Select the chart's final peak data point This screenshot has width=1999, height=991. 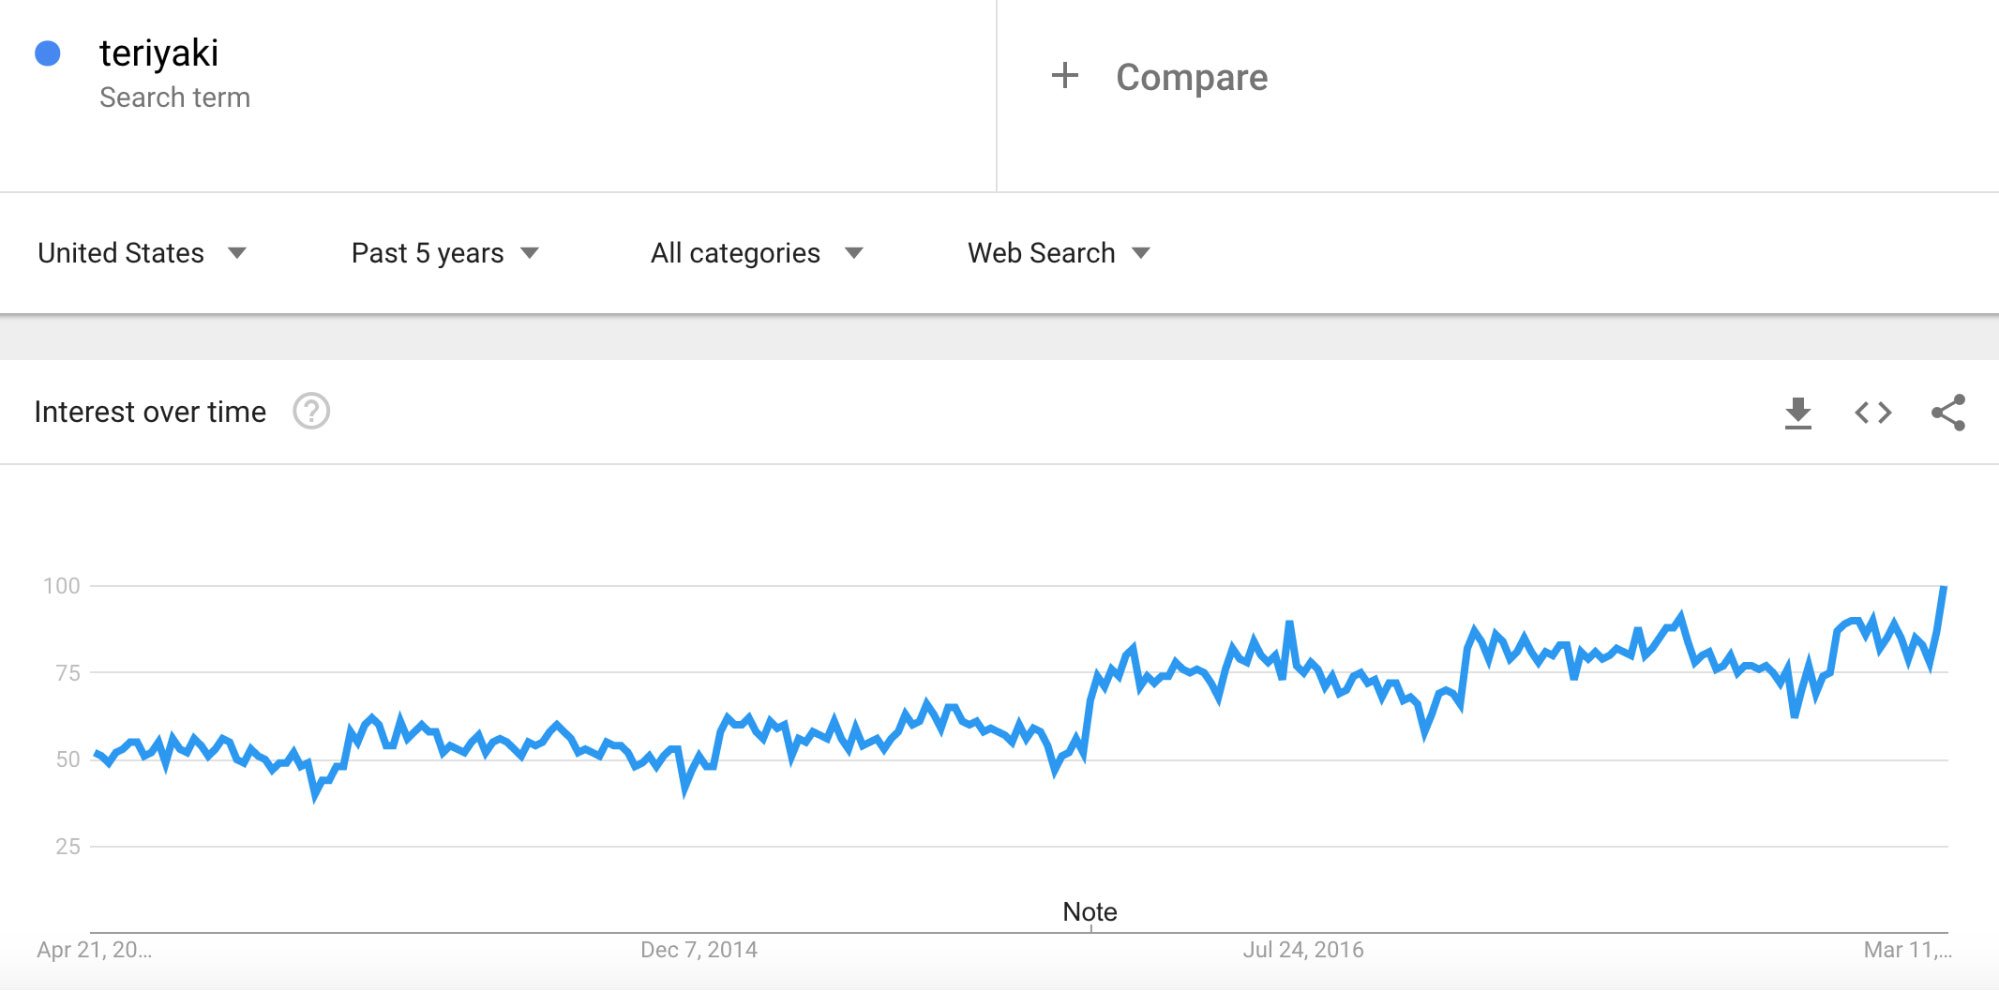(x=1943, y=587)
